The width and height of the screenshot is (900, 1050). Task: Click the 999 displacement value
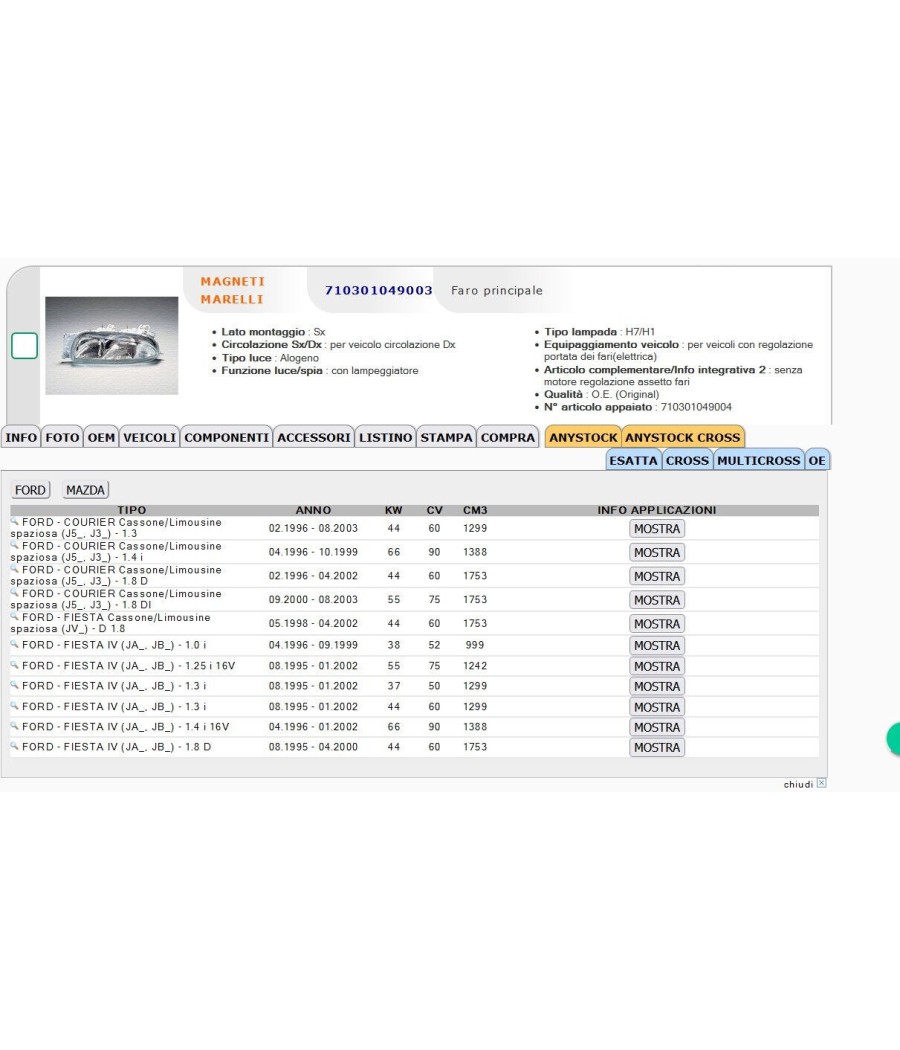475,646
